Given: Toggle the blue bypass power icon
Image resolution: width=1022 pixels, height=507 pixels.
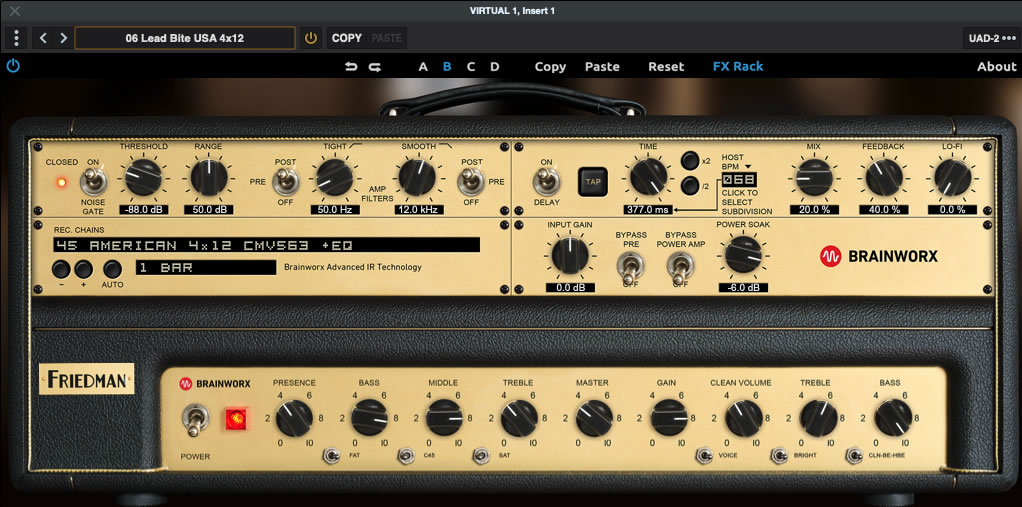Looking at the screenshot, I should tap(13, 66).
